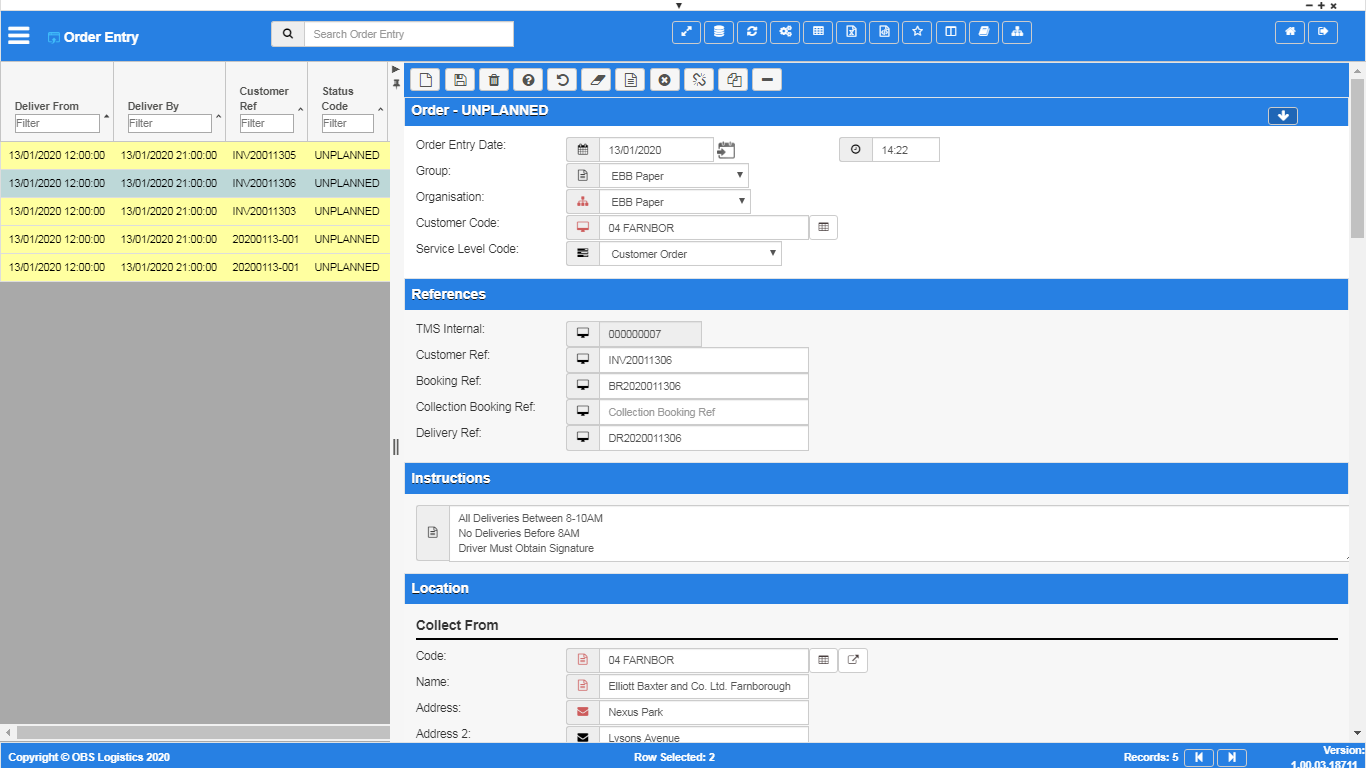1366x769 pixels.
Task: Click the Customer Ref filter field
Action: 267,123
